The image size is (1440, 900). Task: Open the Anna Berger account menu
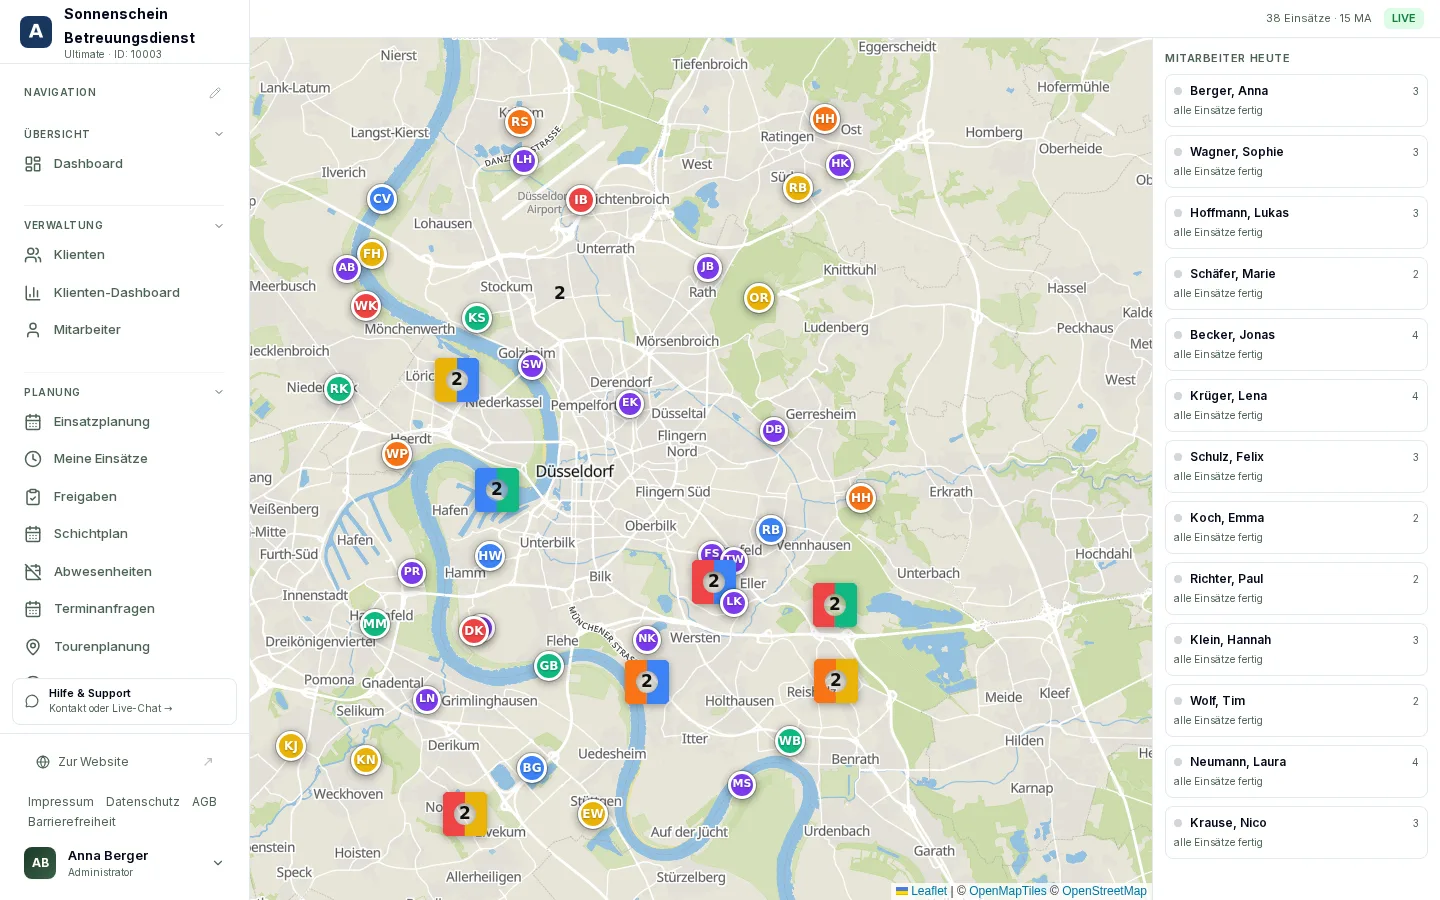click(x=124, y=863)
